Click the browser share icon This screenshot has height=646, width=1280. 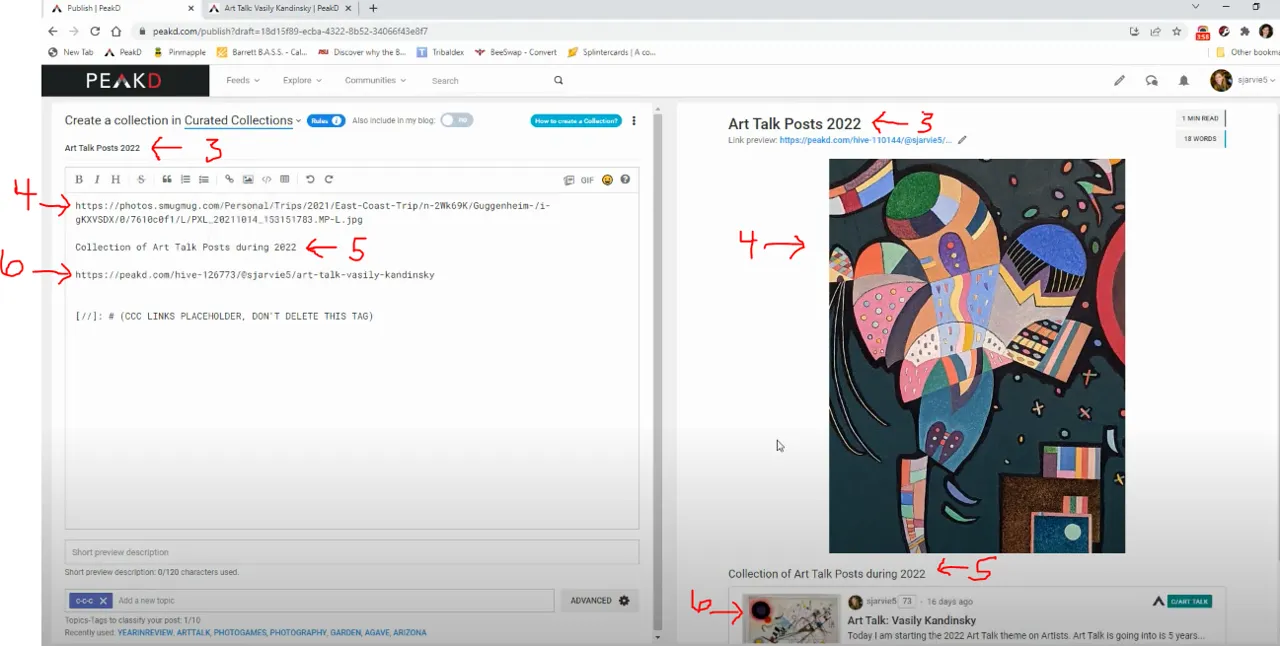[1155, 31]
